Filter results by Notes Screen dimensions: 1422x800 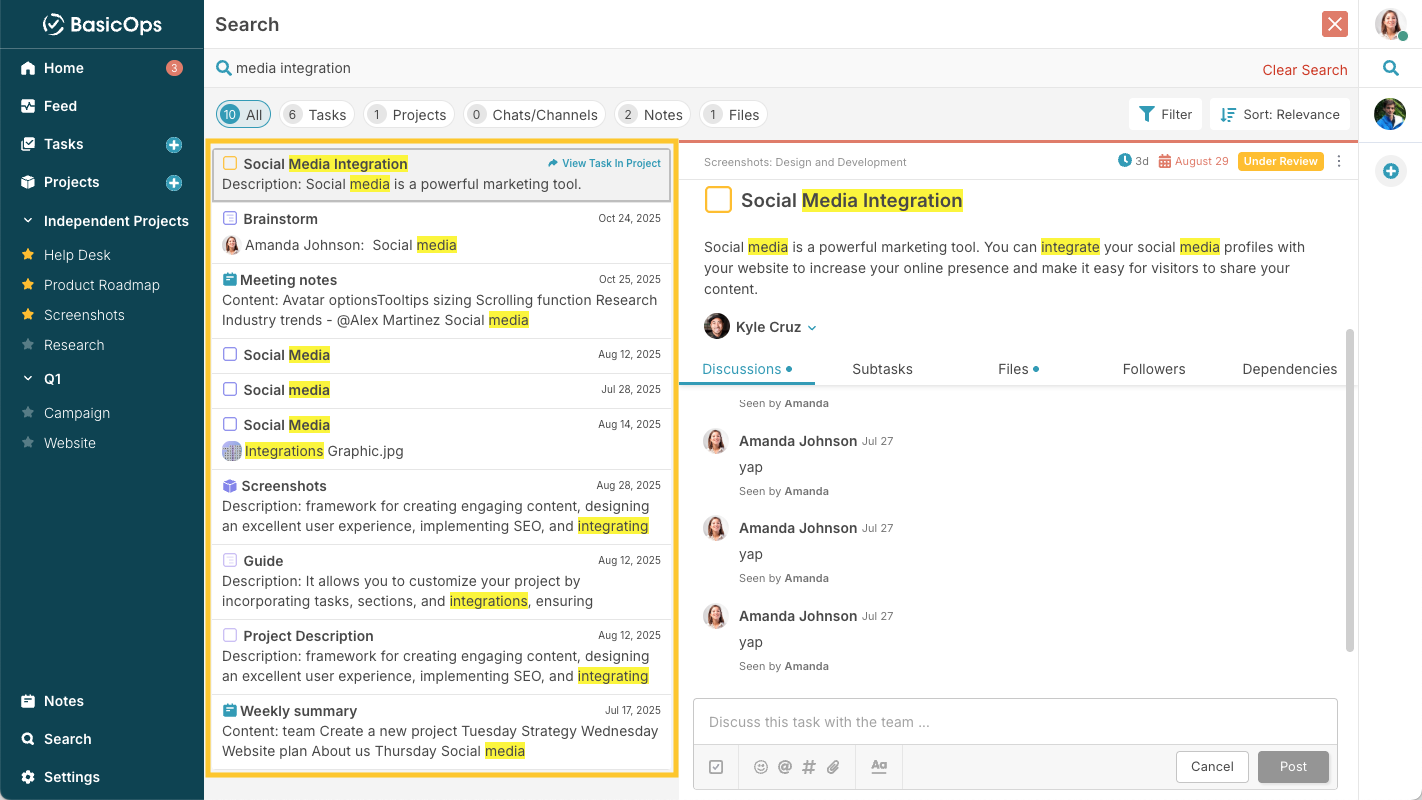[653, 115]
